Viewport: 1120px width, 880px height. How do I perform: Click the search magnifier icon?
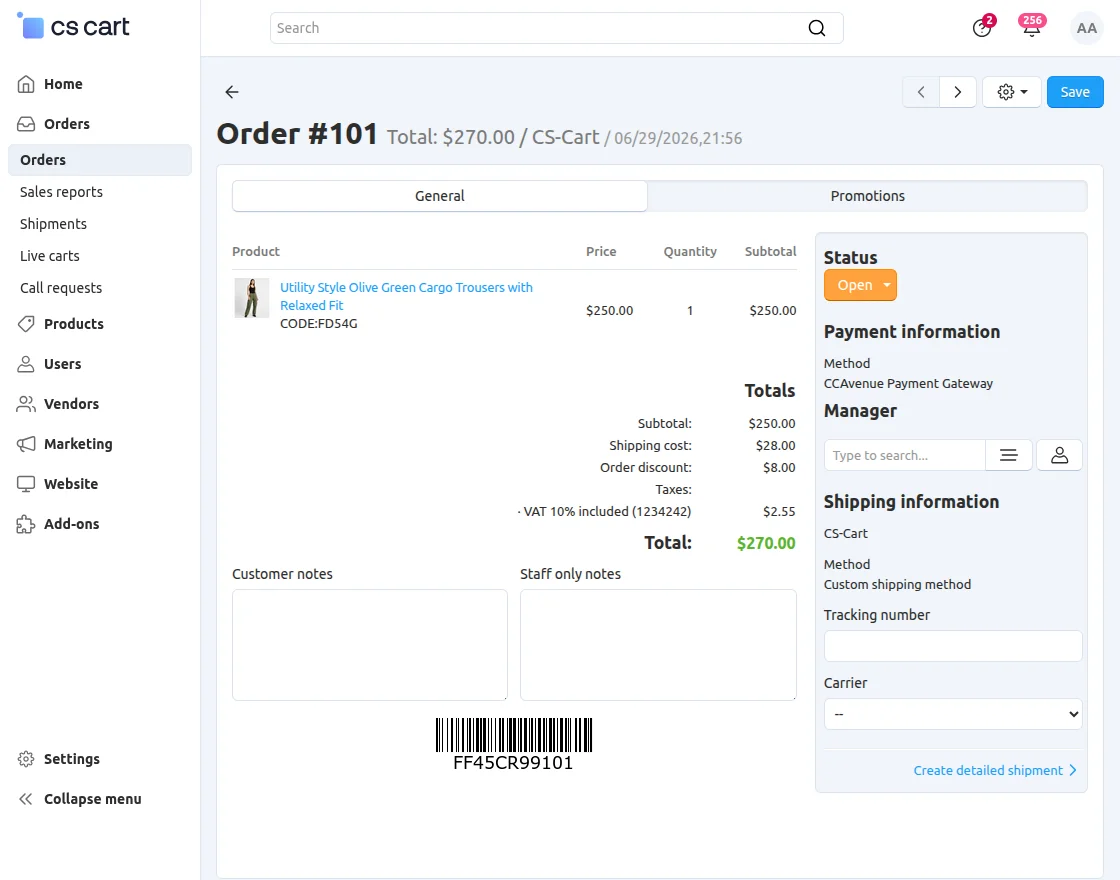click(x=816, y=28)
